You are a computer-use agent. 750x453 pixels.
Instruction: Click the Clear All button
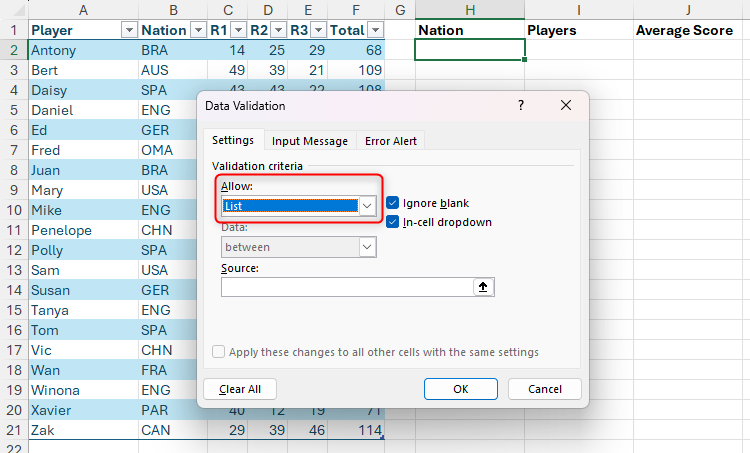239,389
